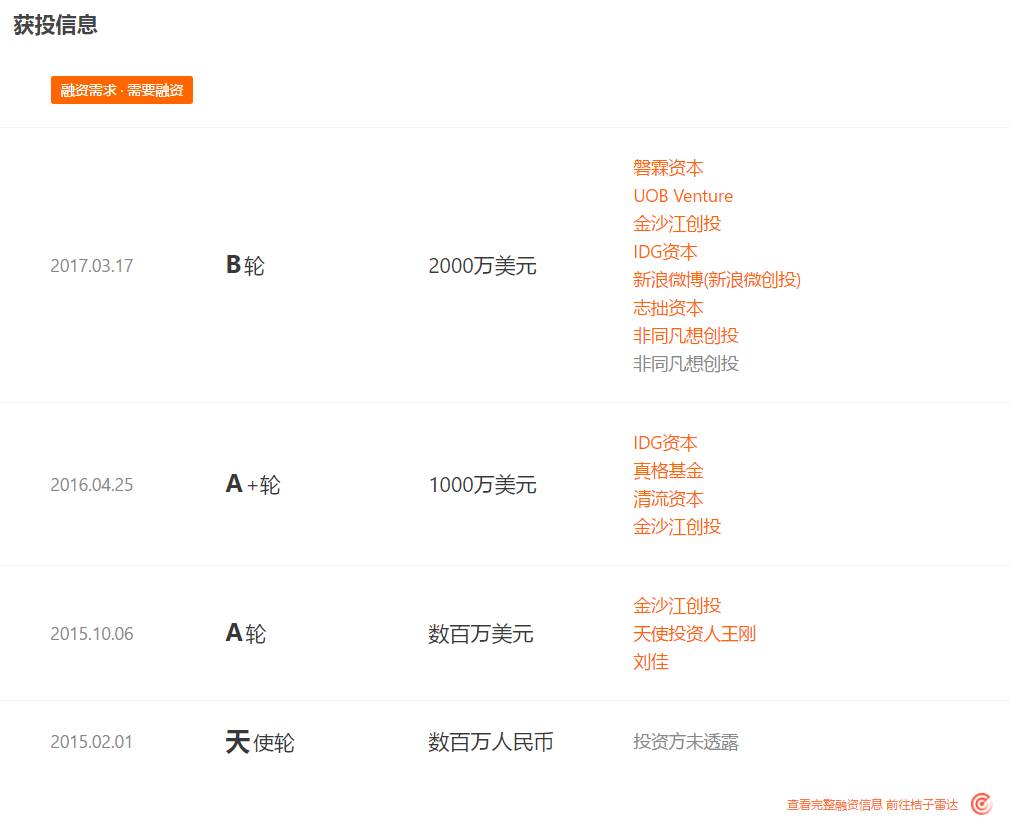Select the 天使轮 round label
This screenshot has height=828, width=1010.
tap(260, 742)
